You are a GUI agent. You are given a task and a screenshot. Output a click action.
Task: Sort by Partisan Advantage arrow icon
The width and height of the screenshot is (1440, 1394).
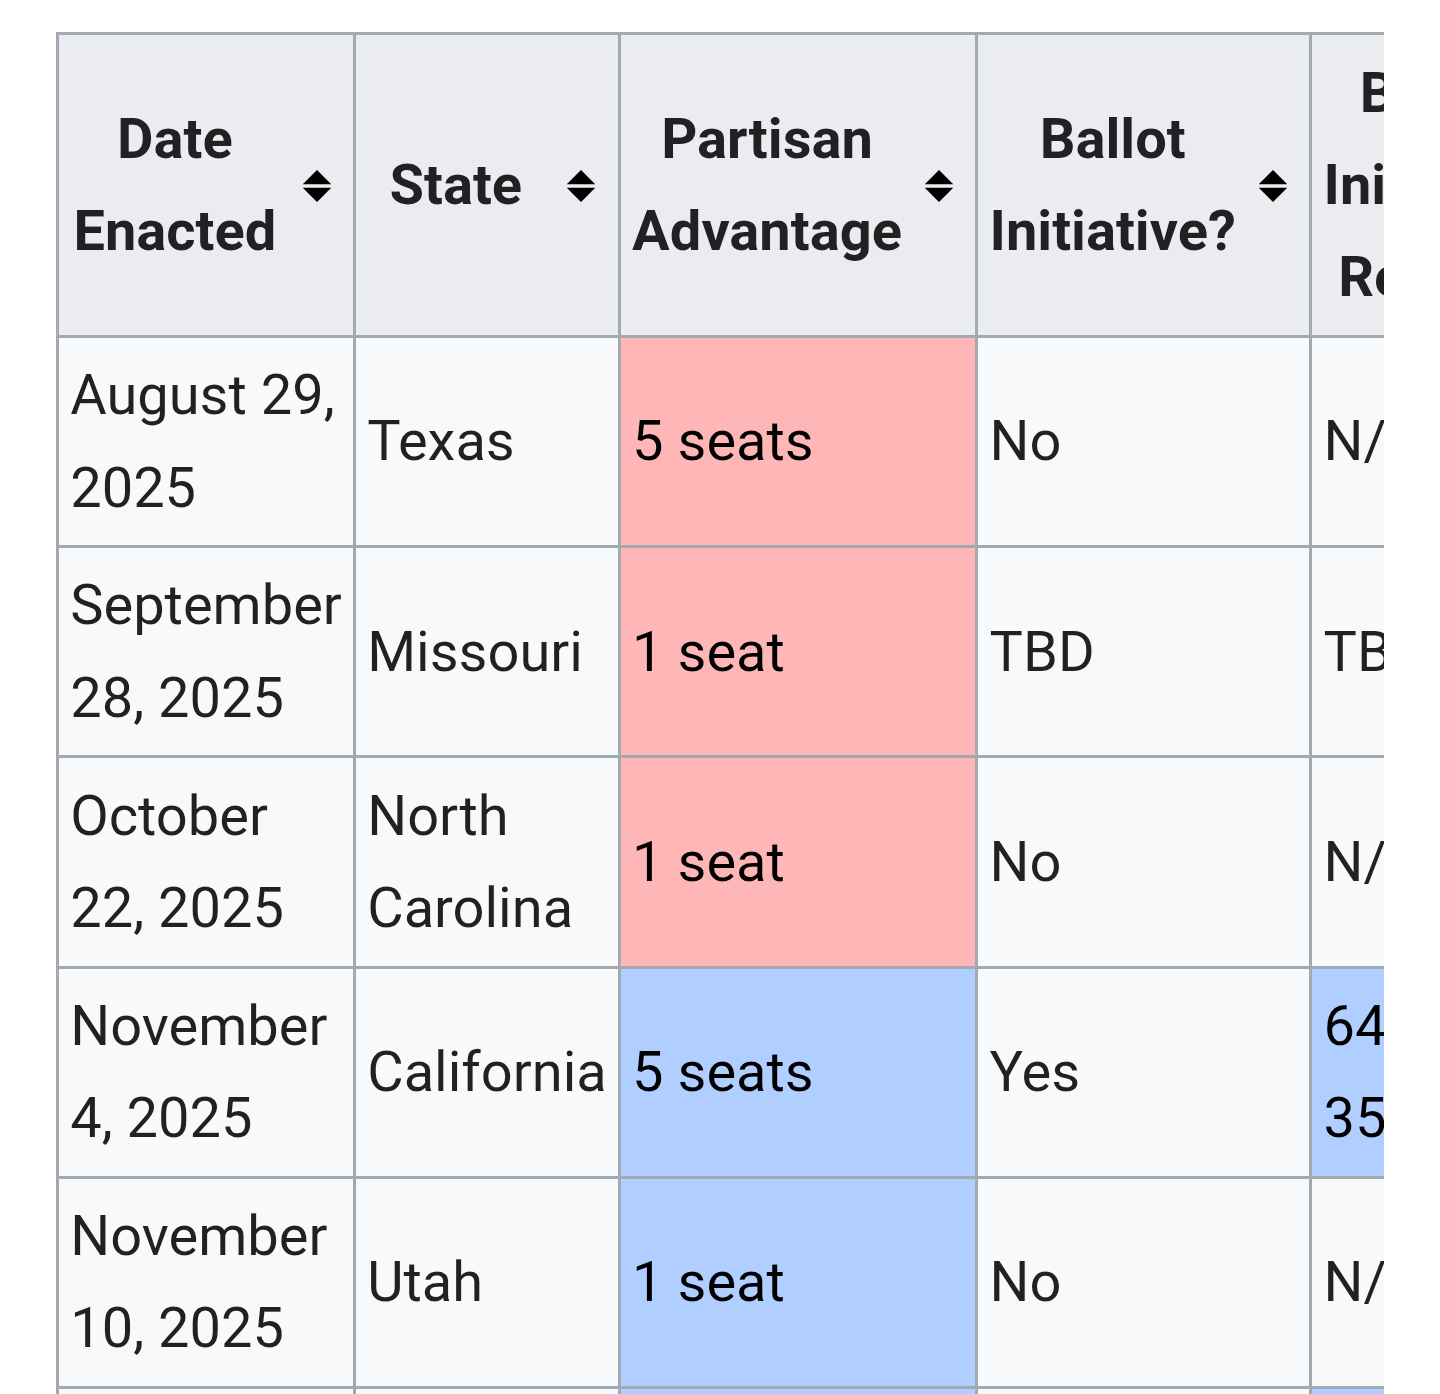[x=938, y=186]
